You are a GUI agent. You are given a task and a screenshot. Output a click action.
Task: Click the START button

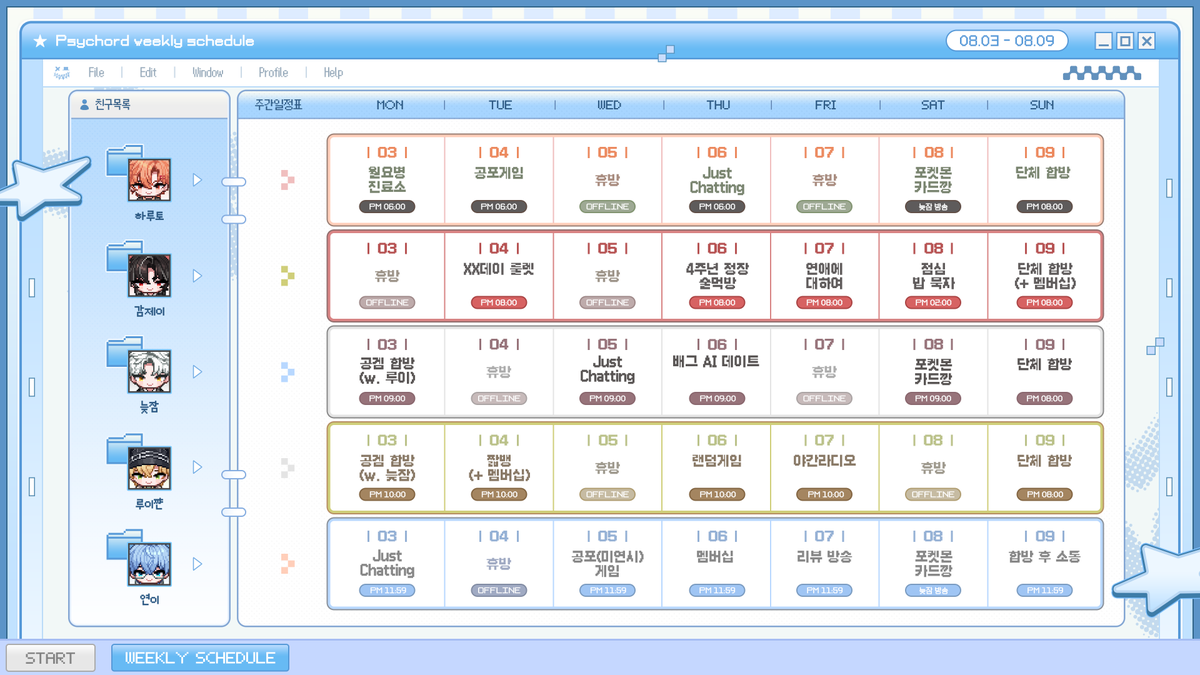click(50, 658)
